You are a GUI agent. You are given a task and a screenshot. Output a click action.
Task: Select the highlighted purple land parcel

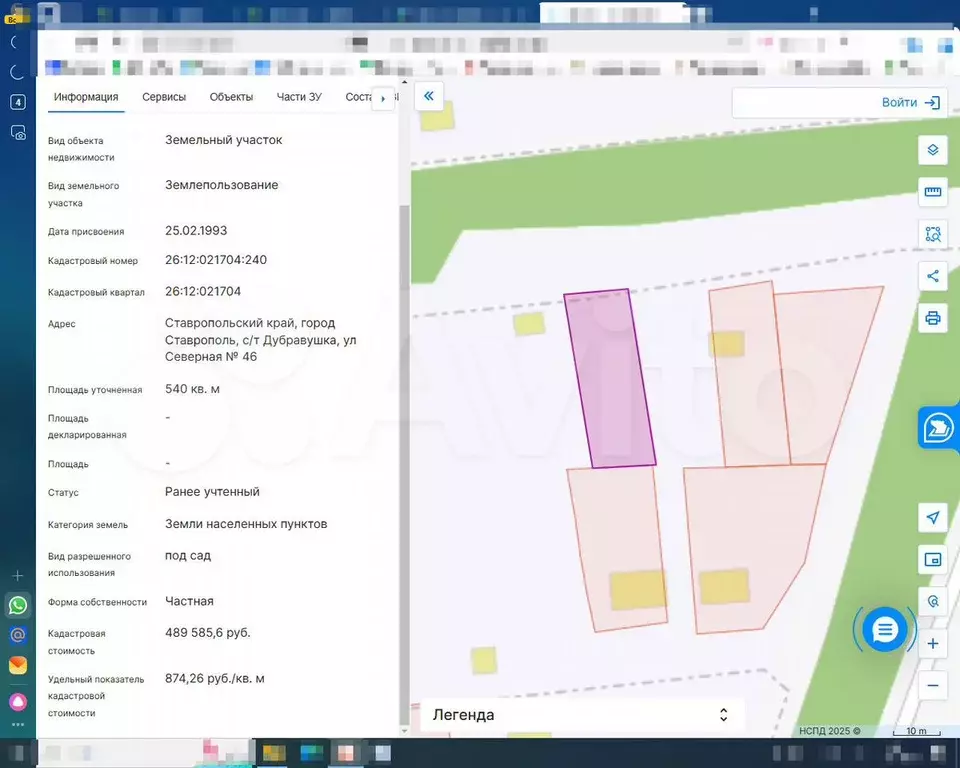coord(610,378)
